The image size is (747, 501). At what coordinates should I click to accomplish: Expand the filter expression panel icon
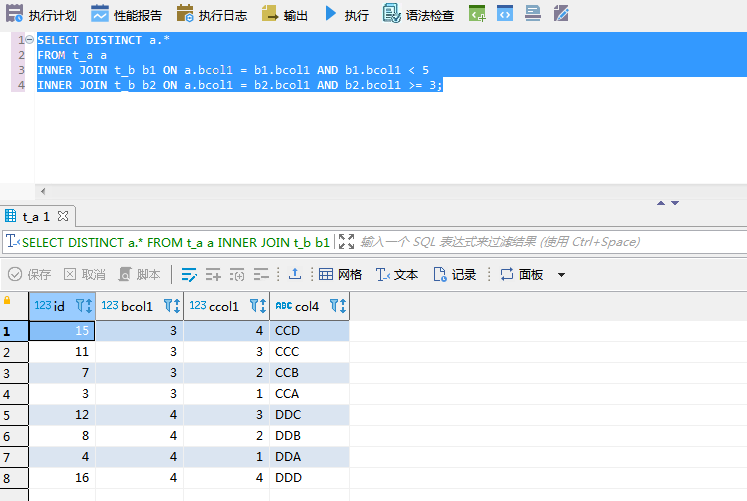point(347,242)
